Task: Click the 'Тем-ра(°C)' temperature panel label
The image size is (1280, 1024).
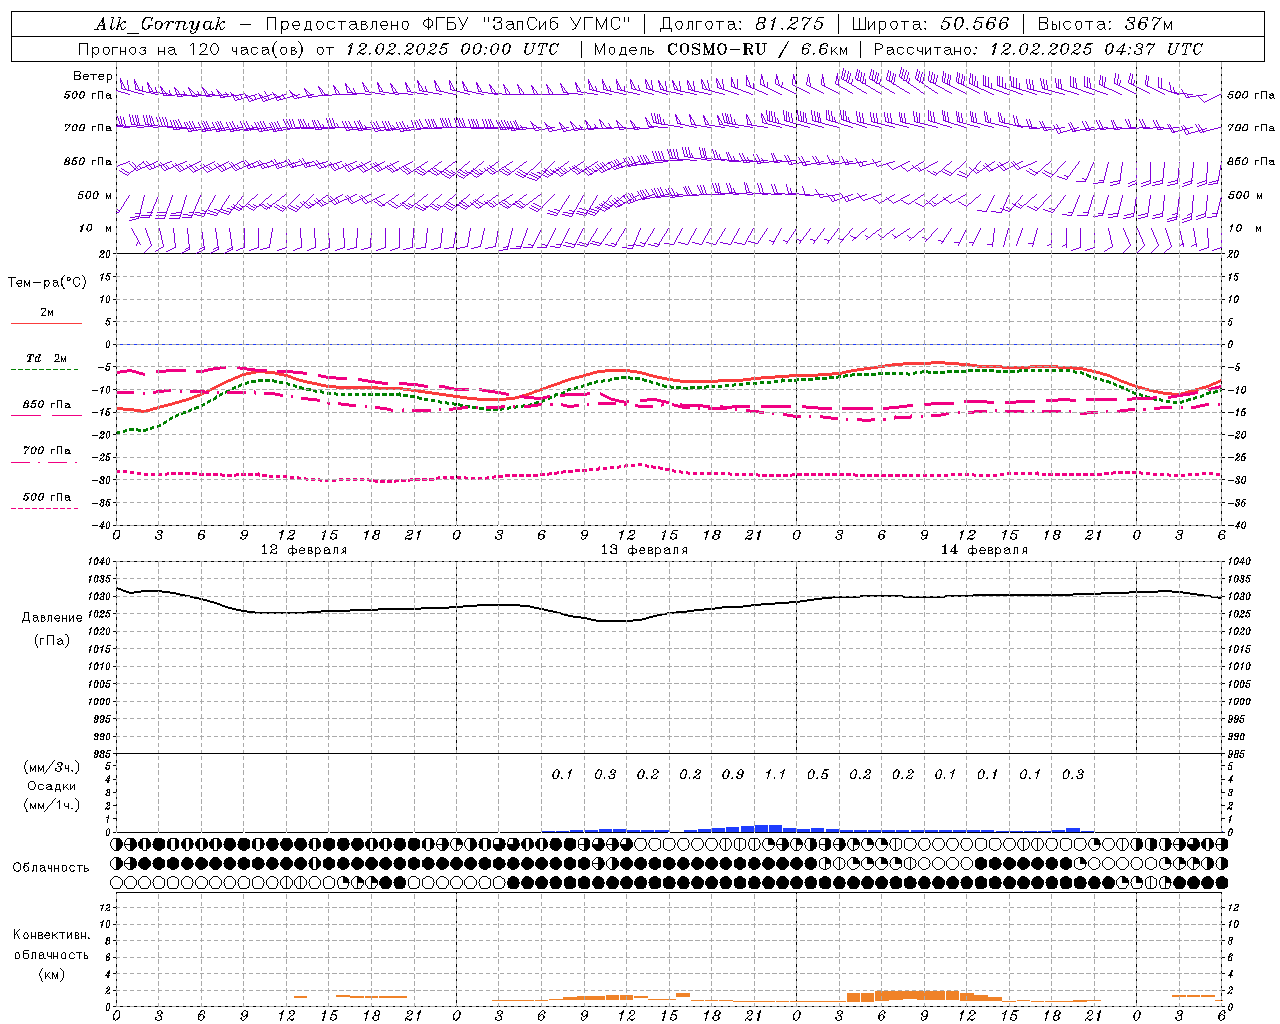Action: point(47,283)
